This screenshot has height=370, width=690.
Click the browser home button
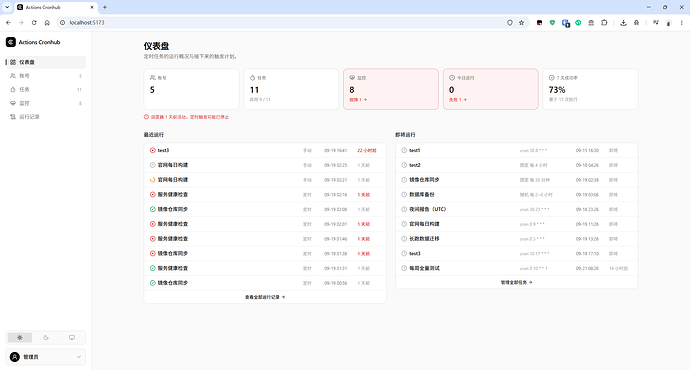pyautogui.click(x=47, y=22)
